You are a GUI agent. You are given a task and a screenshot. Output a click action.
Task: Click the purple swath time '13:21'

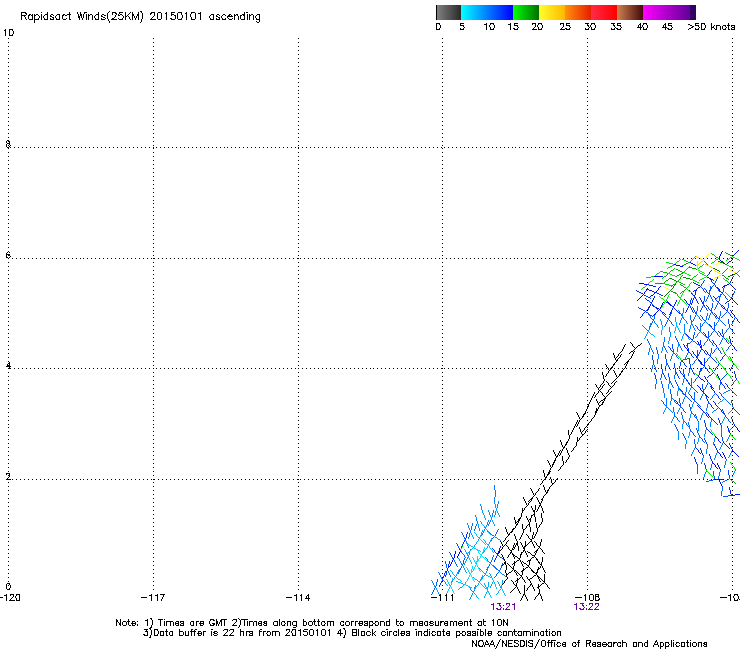[503, 607]
